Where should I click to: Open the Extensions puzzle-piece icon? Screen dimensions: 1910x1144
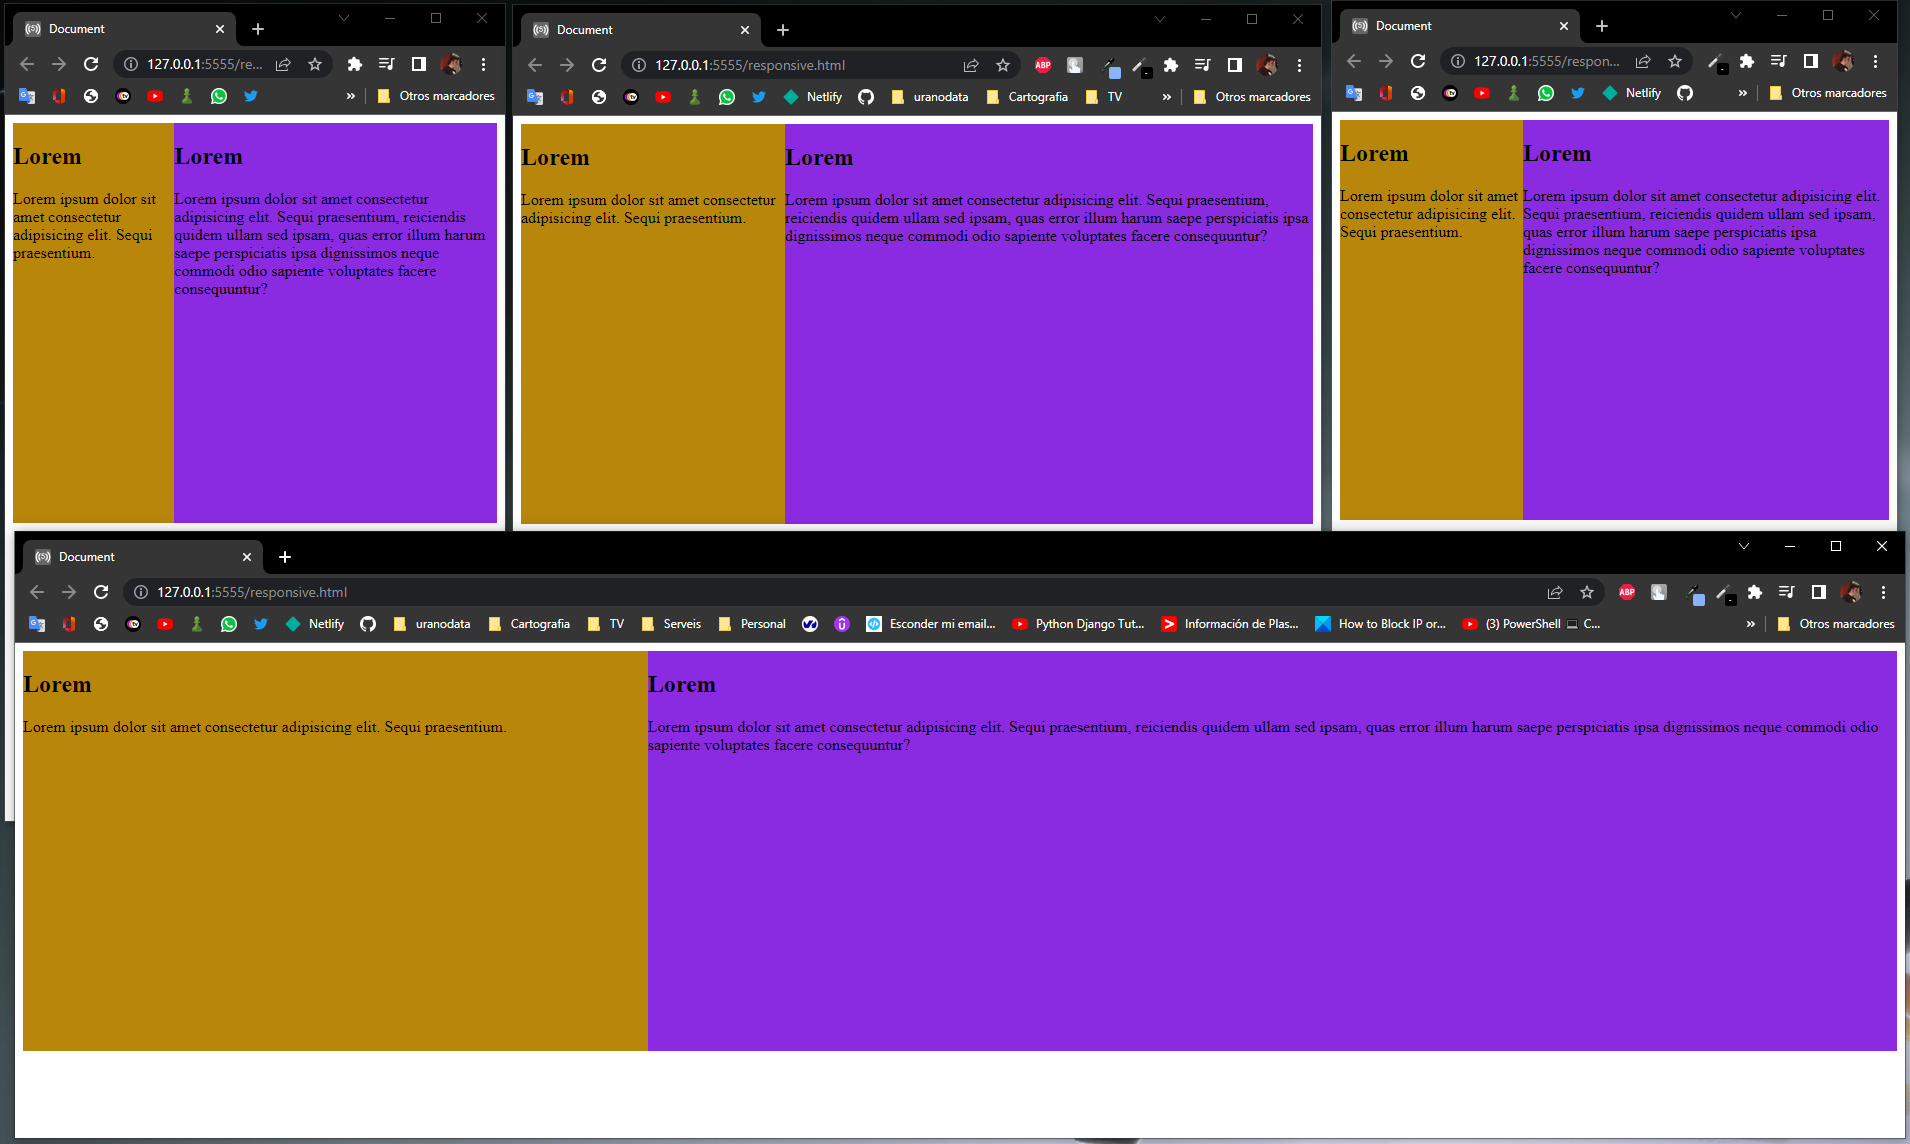click(x=1754, y=592)
